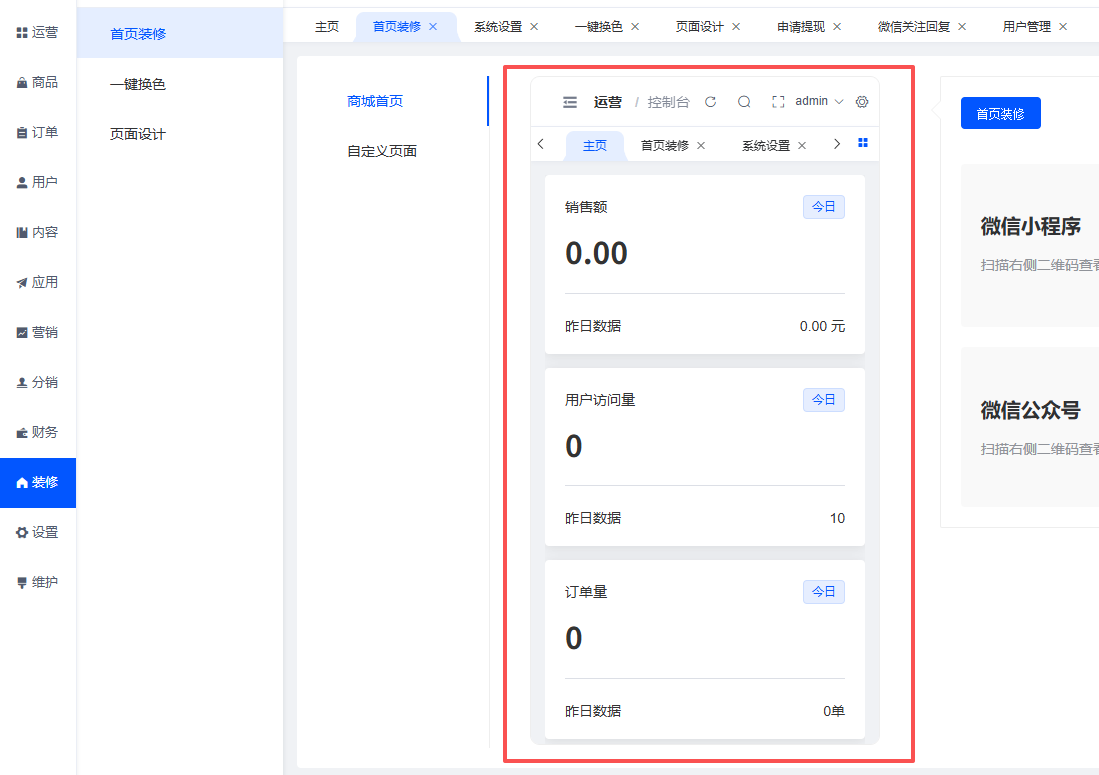1099x775 pixels.
Task: Close the 一键换色 tab
Action: pos(635,27)
